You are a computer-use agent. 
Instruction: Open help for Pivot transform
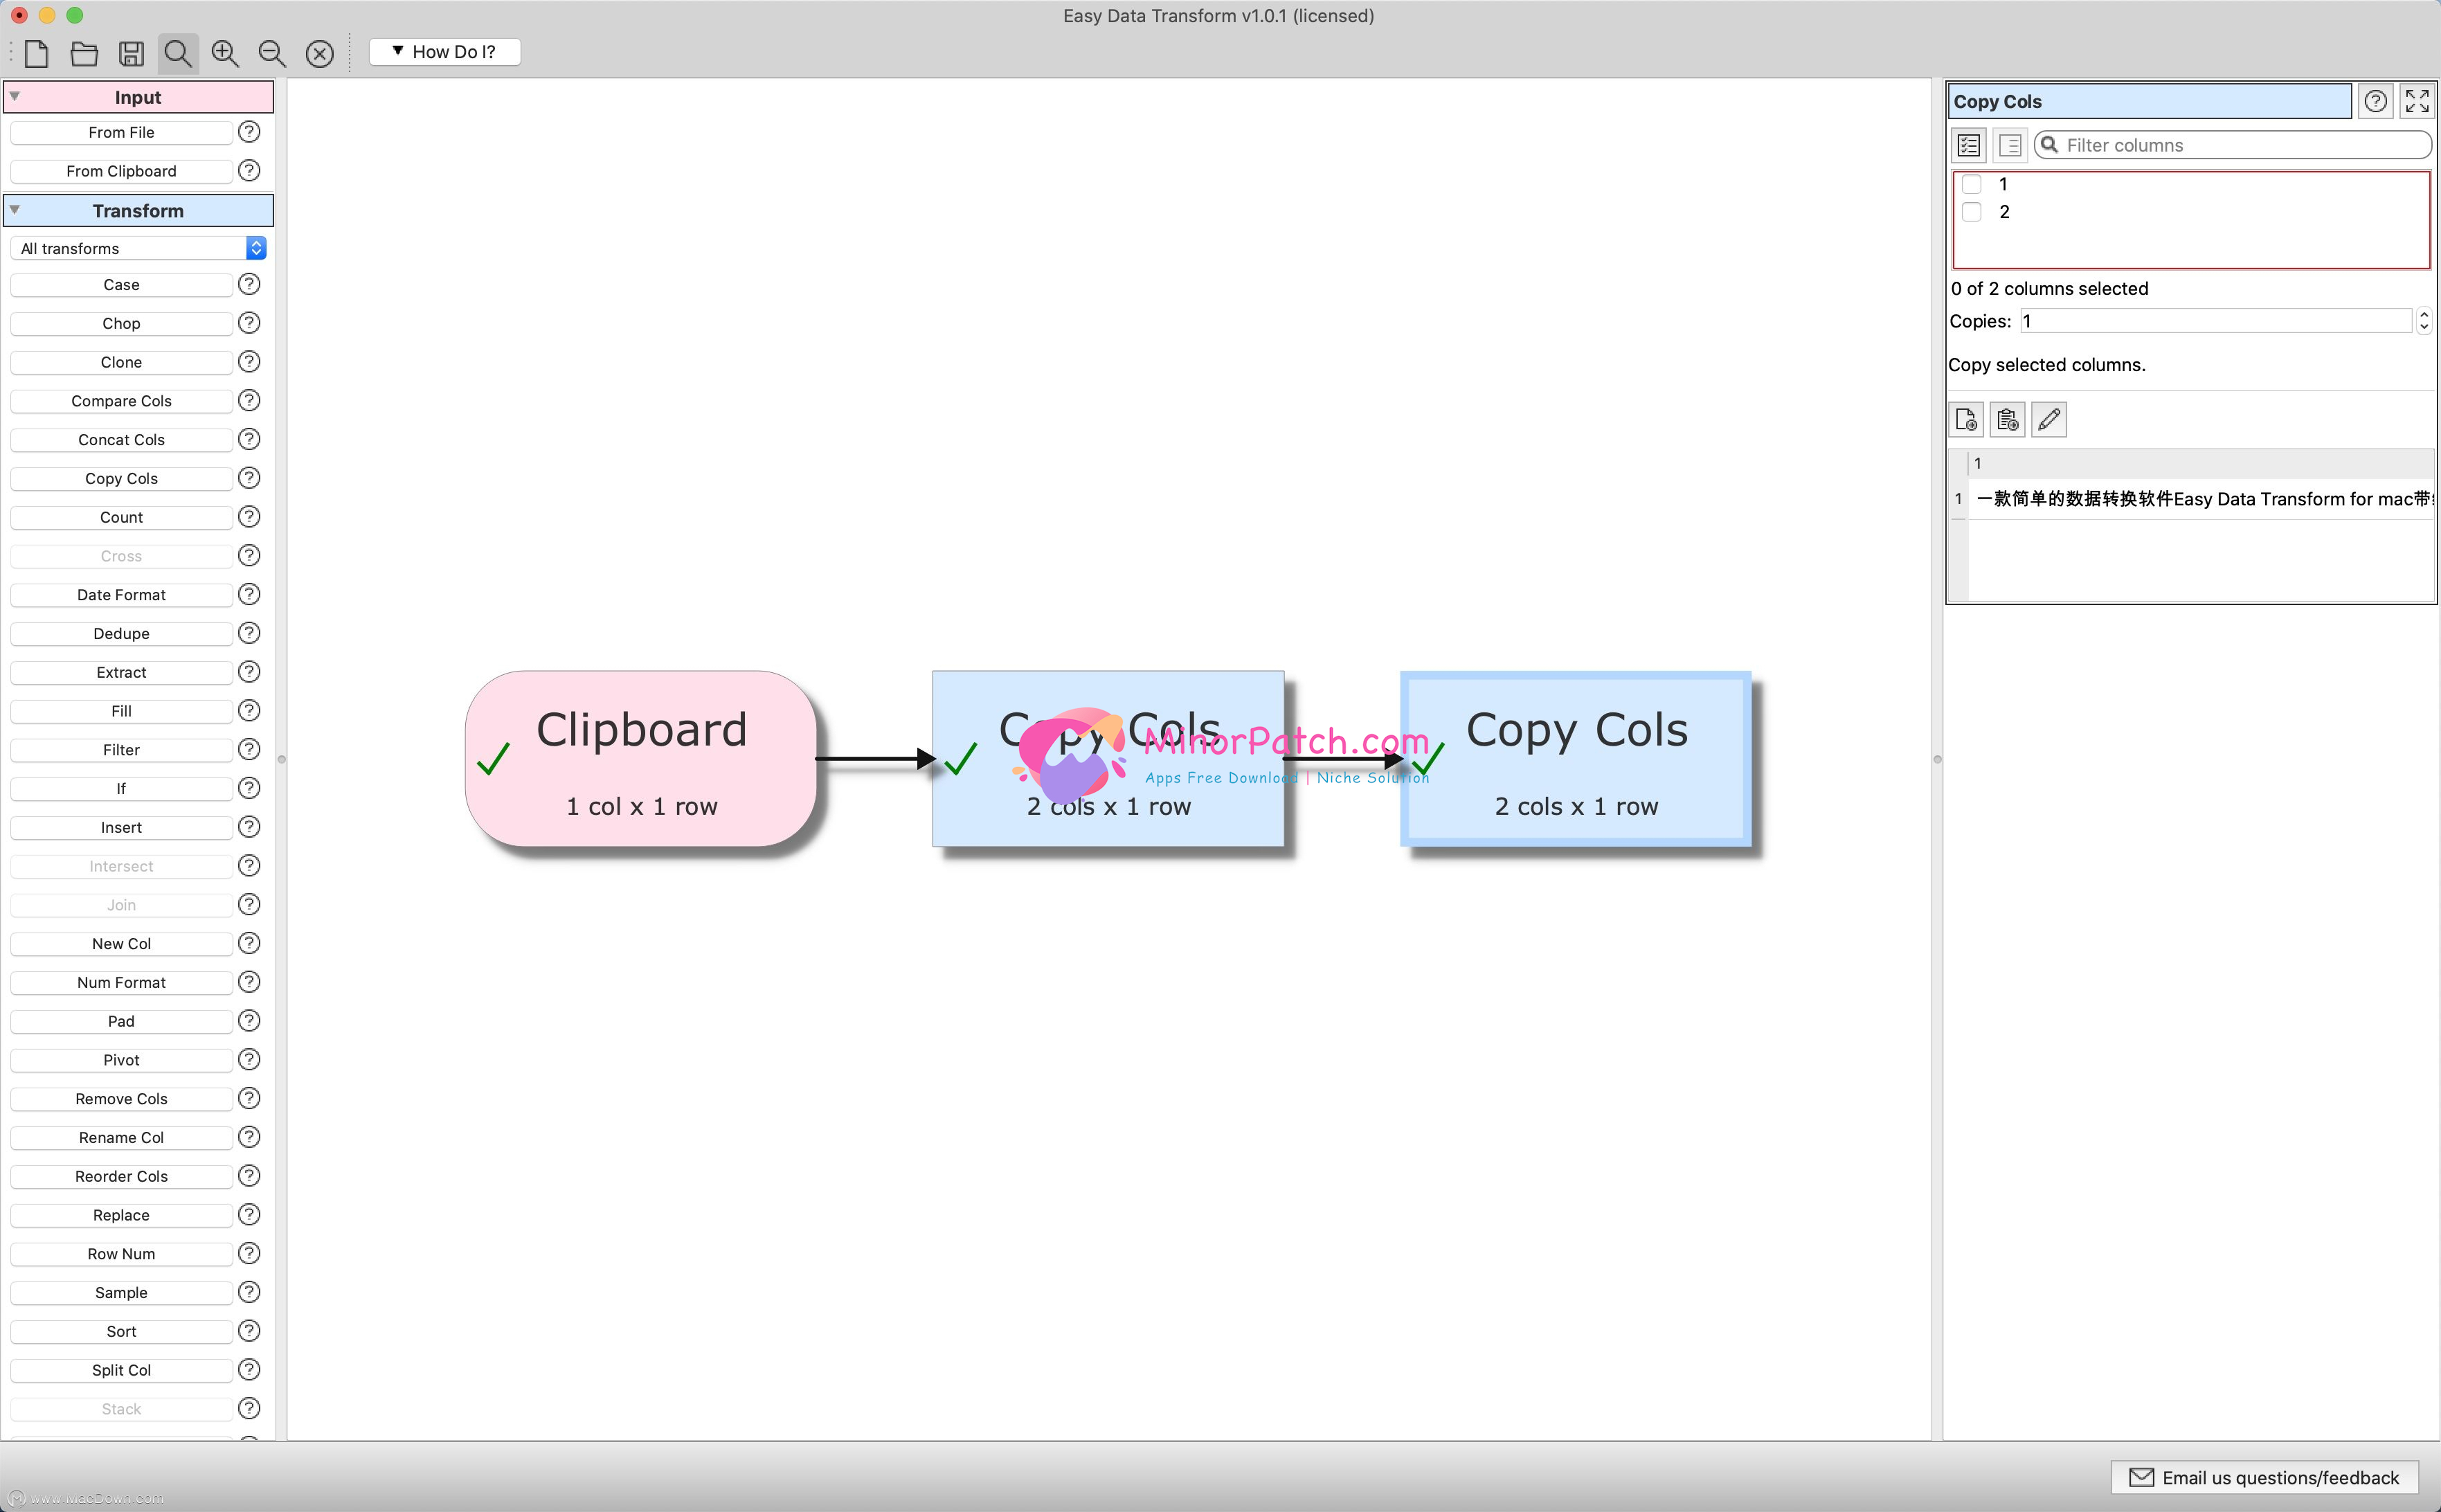[249, 1060]
